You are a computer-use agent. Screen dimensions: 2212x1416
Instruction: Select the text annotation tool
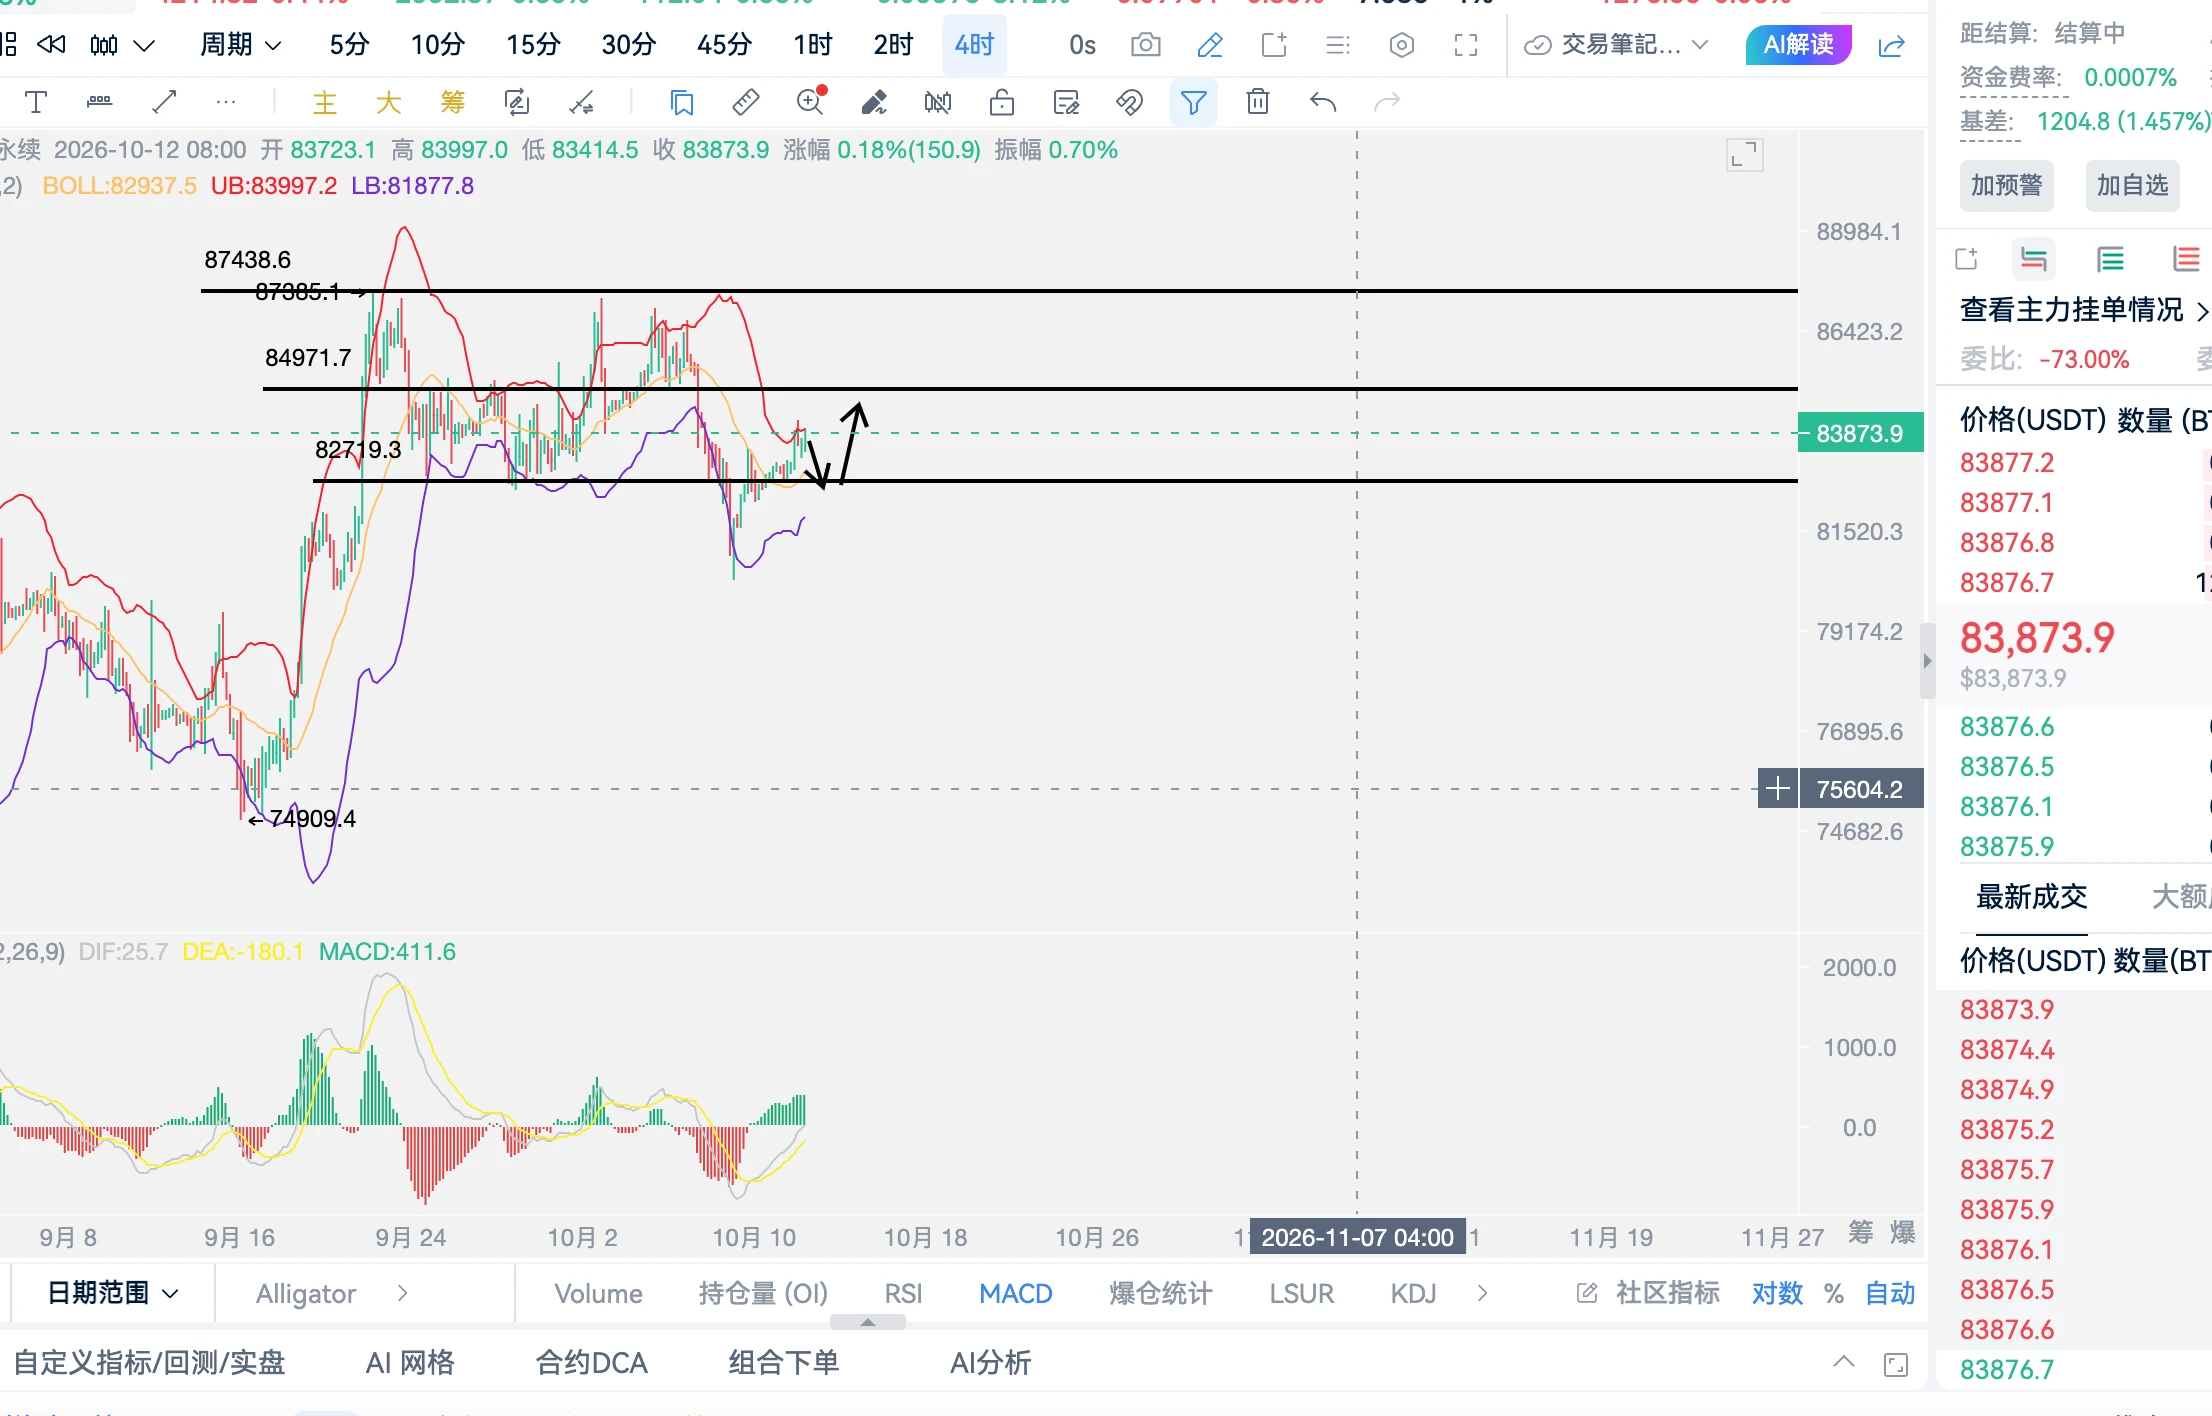pyautogui.click(x=36, y=102)
